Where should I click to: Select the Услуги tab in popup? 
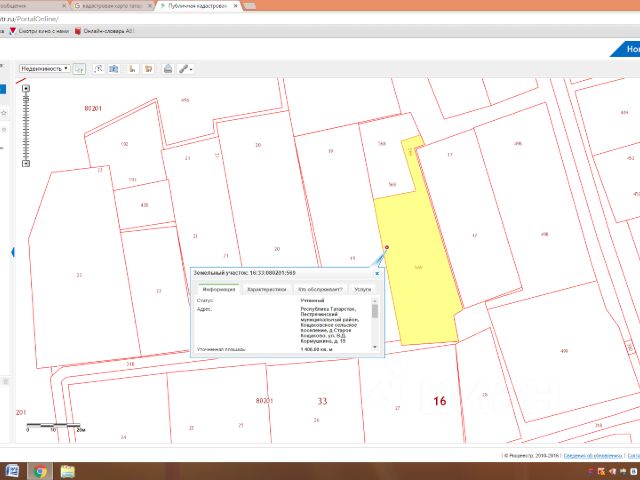click(362, 288)
